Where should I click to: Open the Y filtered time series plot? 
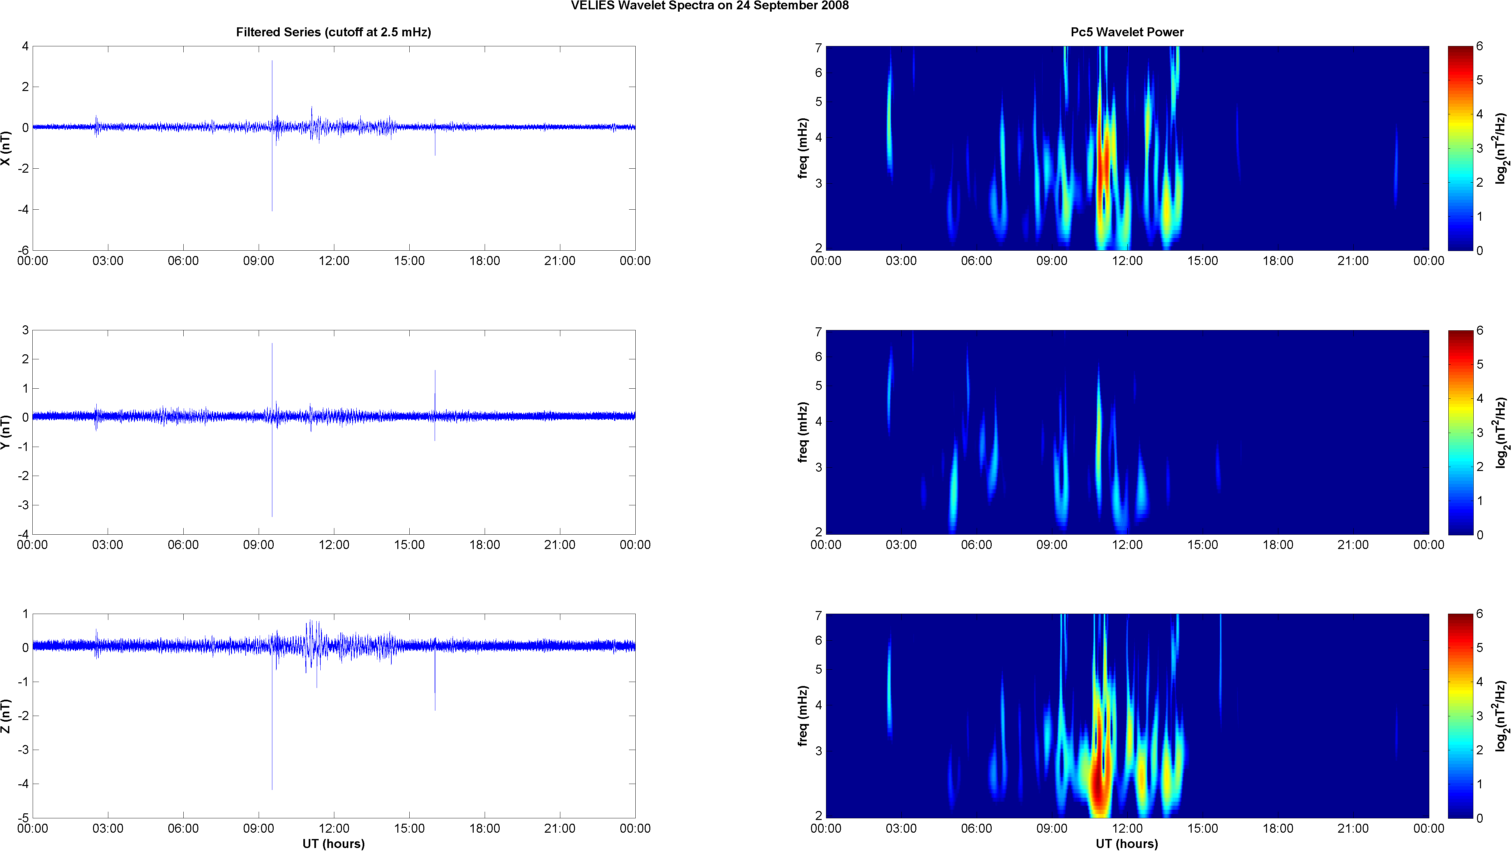click(x=333, y=432)
